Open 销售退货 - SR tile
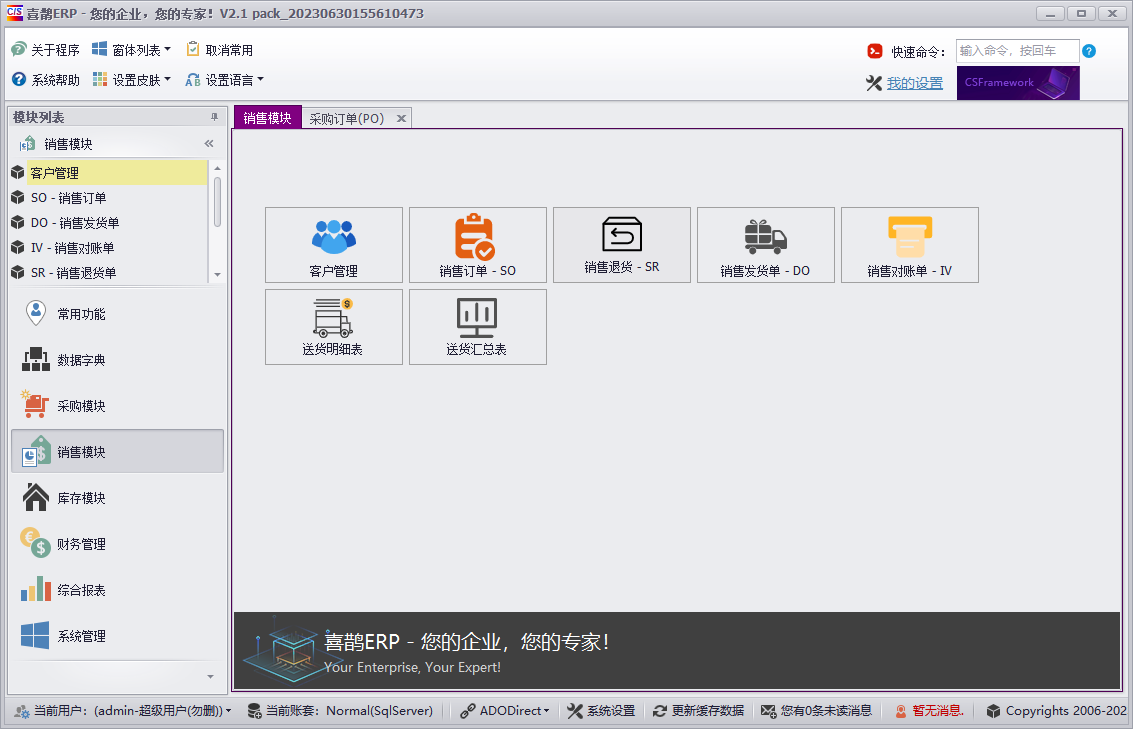 [x=621, y=245]
